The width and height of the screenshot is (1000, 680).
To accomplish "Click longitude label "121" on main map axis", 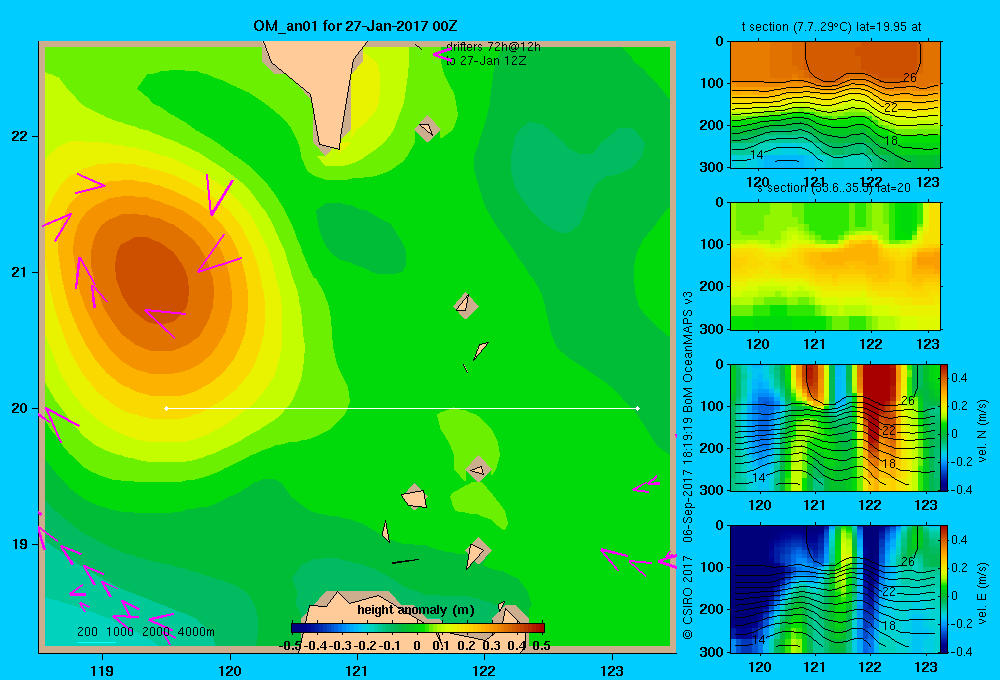I will (x=357, y=670).
